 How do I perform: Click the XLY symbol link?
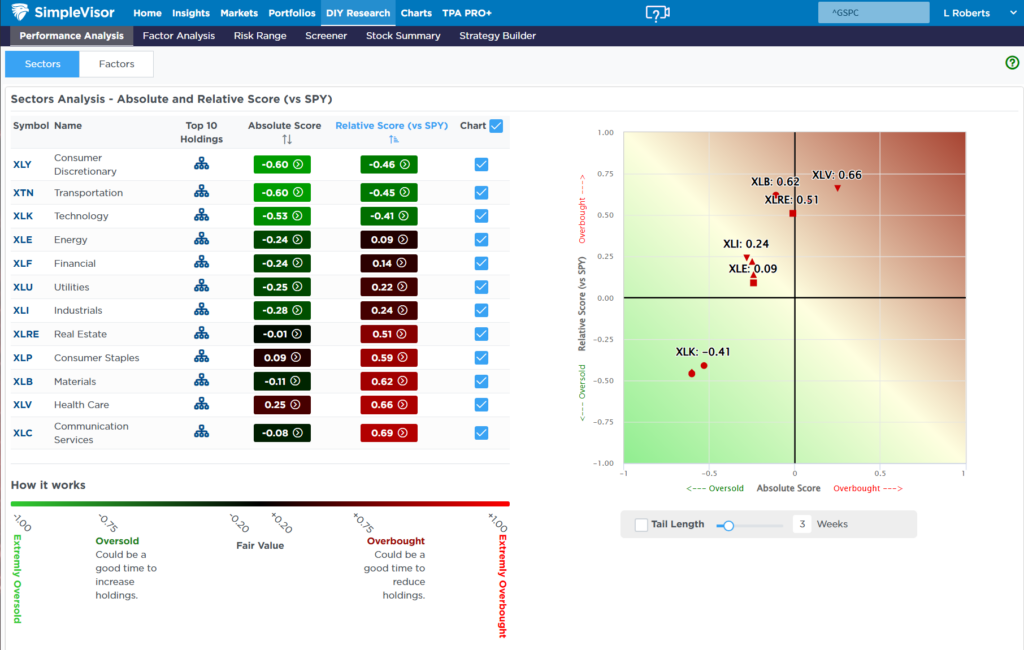tap(22, 165)
